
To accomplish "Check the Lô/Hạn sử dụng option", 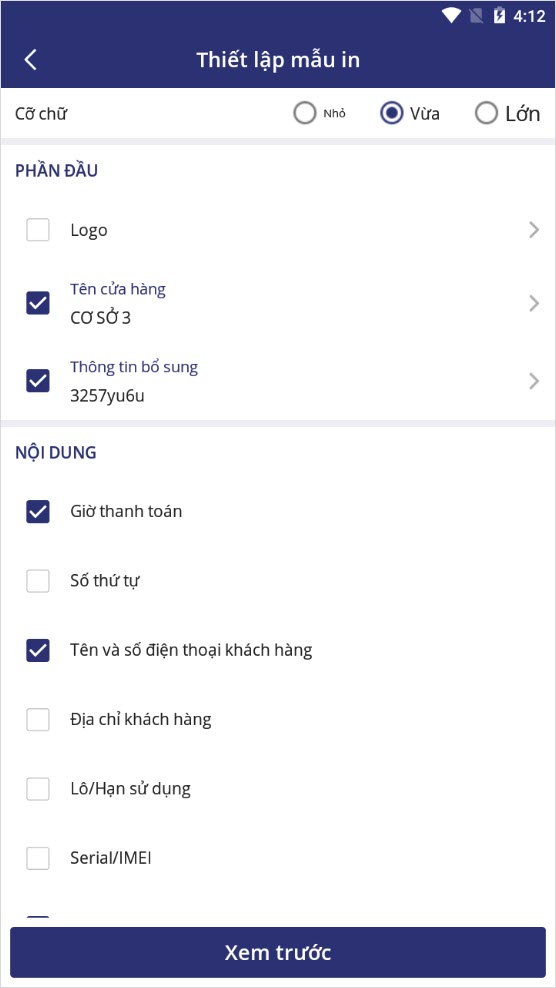I will [38, 788].
